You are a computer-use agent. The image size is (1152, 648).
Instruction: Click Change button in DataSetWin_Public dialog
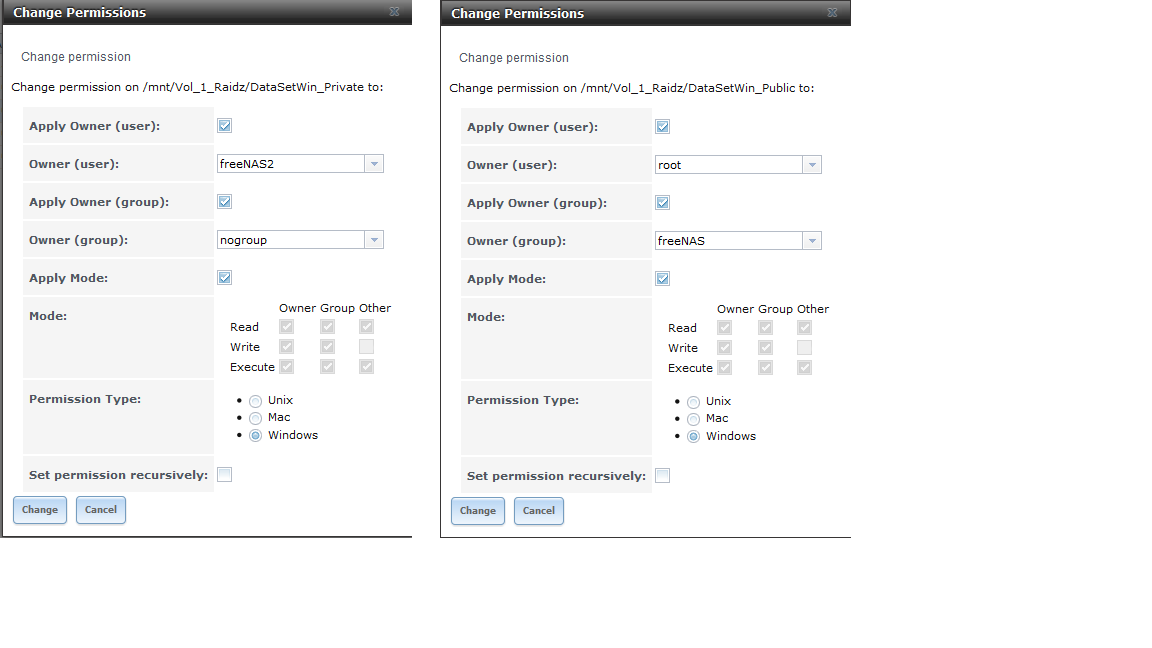(478, 511)
